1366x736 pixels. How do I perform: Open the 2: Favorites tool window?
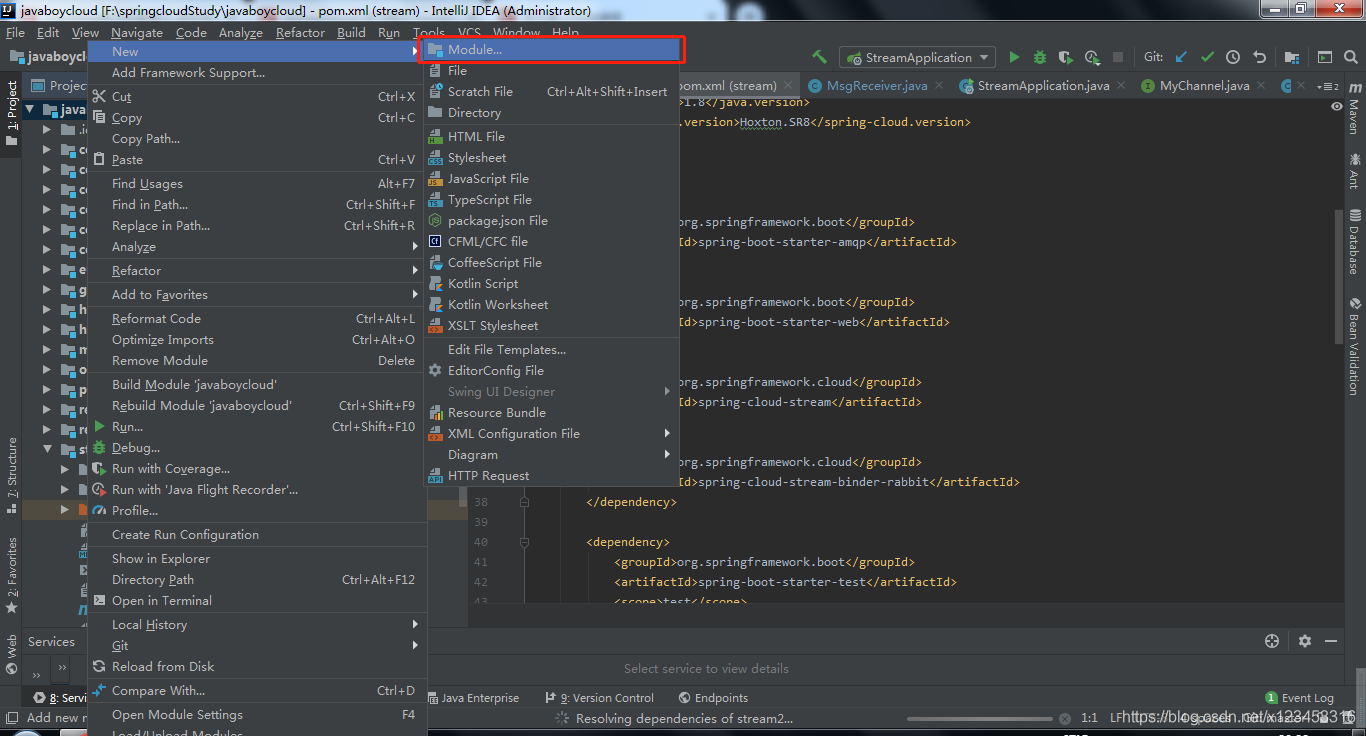[x=12, y=575]
